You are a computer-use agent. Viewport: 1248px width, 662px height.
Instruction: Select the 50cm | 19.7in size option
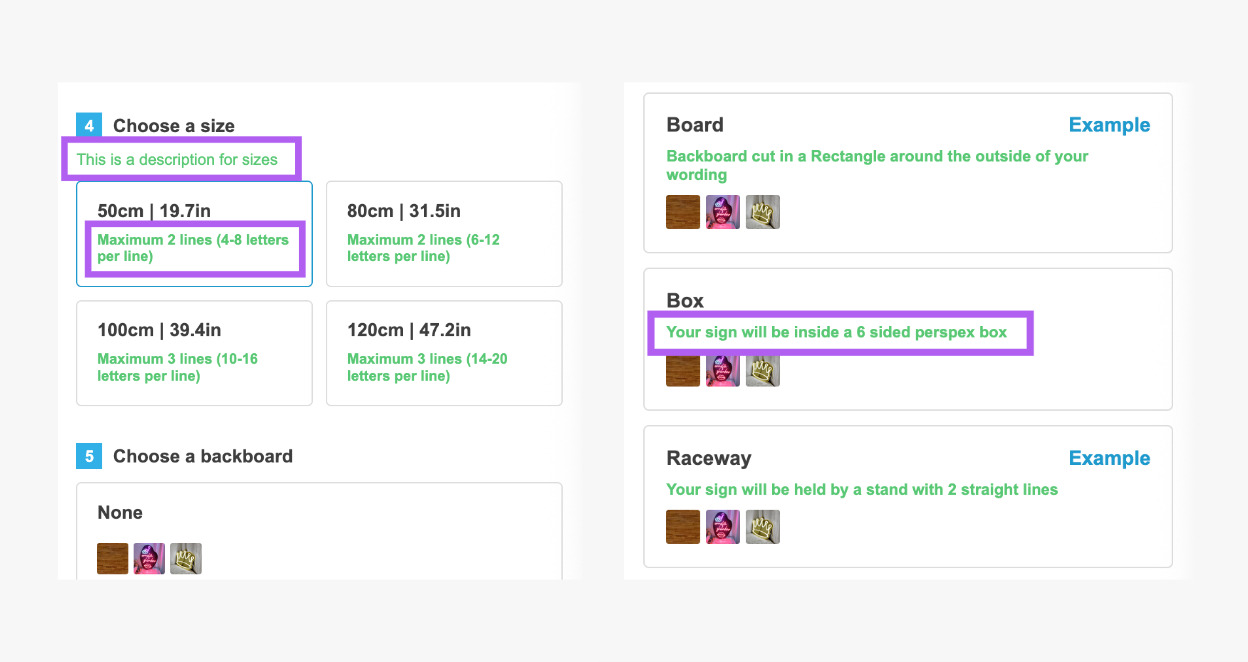[x=195, y=211]
